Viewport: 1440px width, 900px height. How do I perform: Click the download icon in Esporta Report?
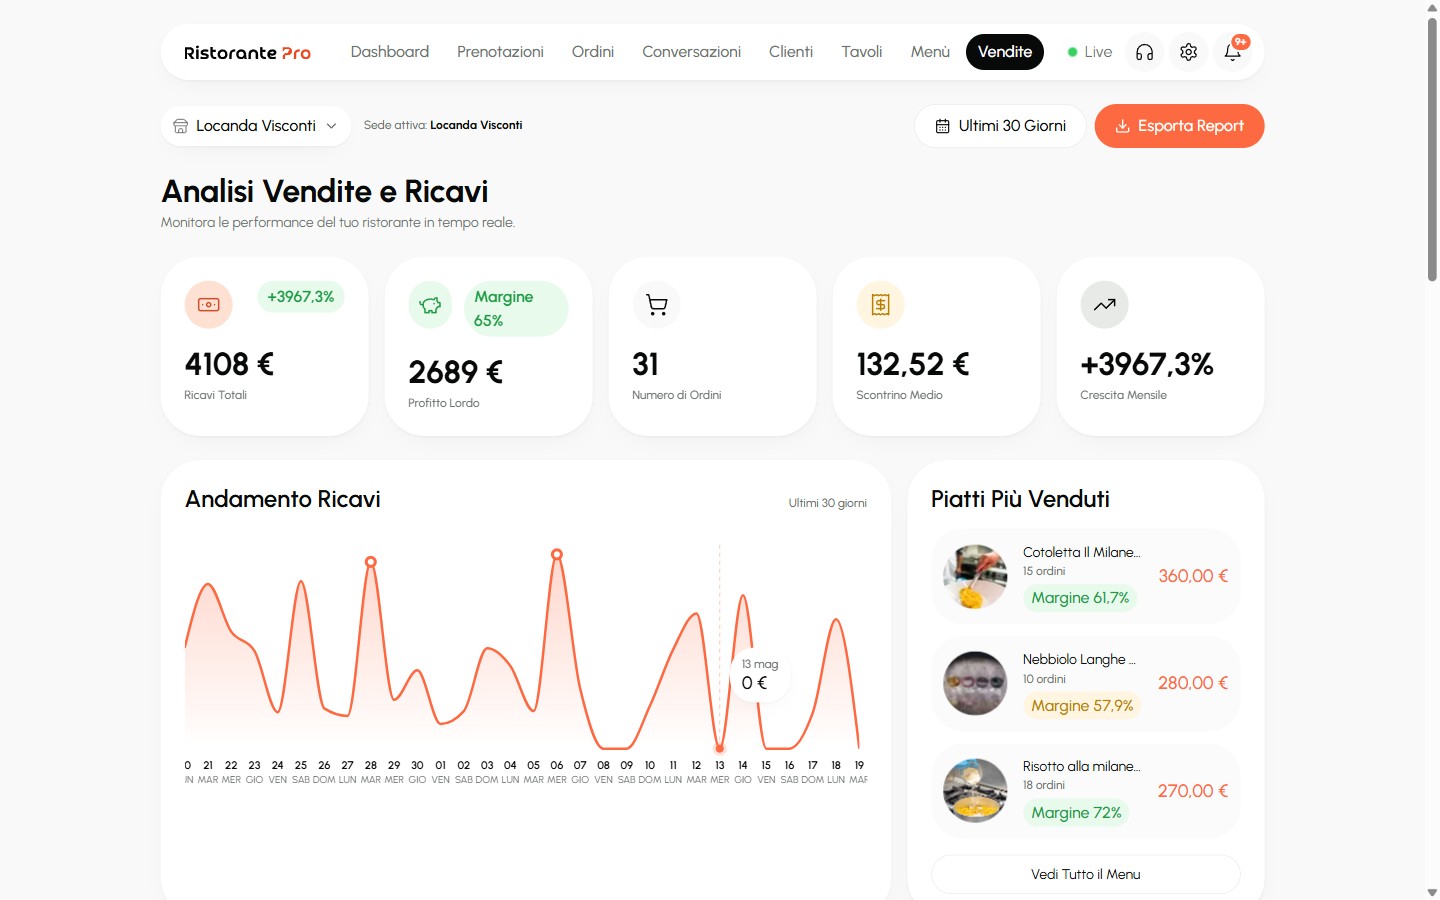click(1123, 126)
